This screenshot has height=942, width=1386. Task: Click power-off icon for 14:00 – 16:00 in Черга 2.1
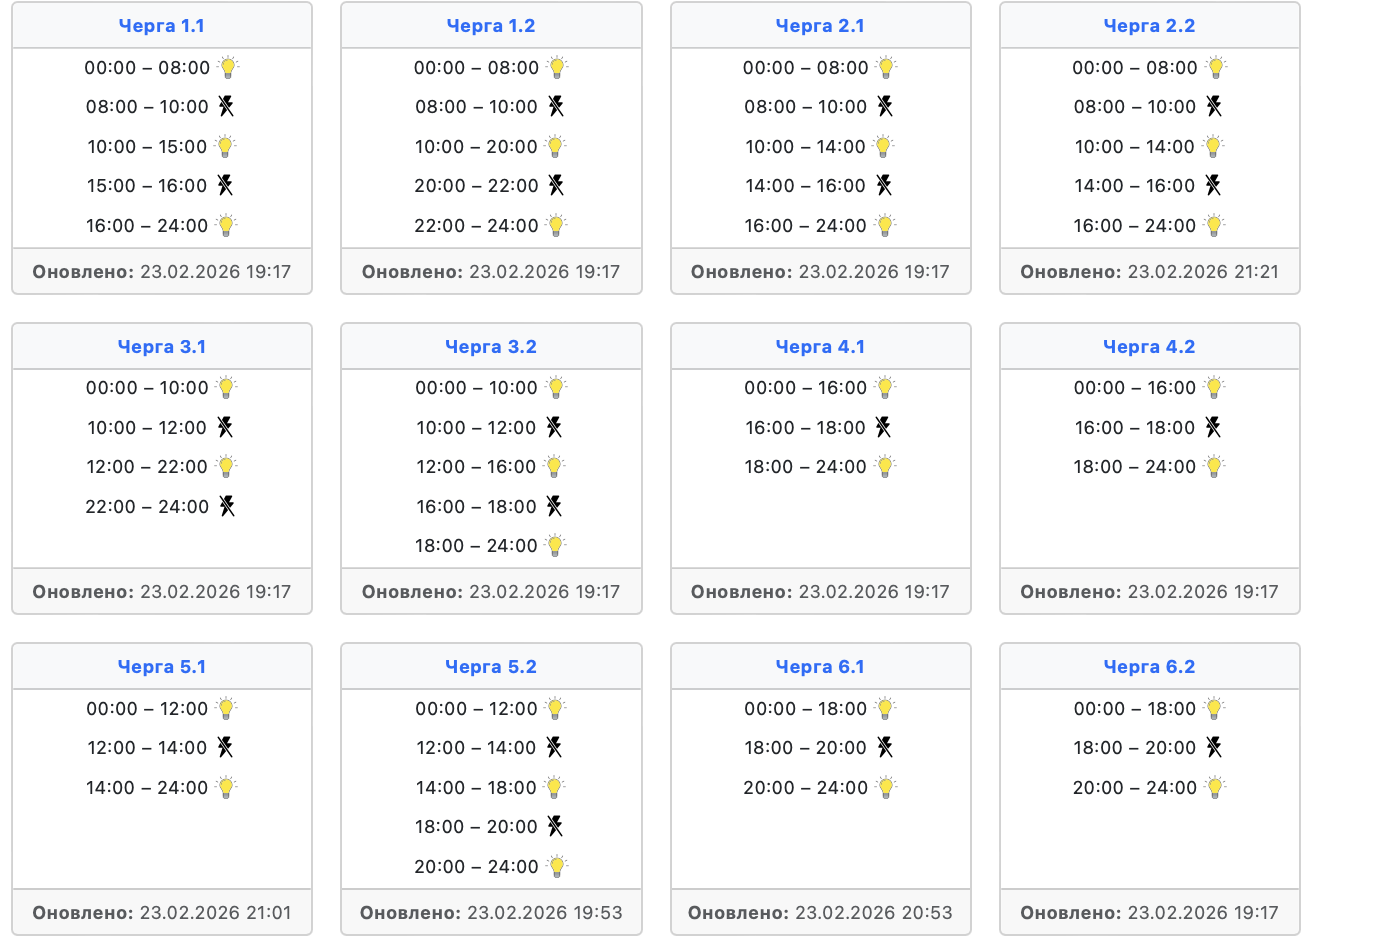[884, 185]
